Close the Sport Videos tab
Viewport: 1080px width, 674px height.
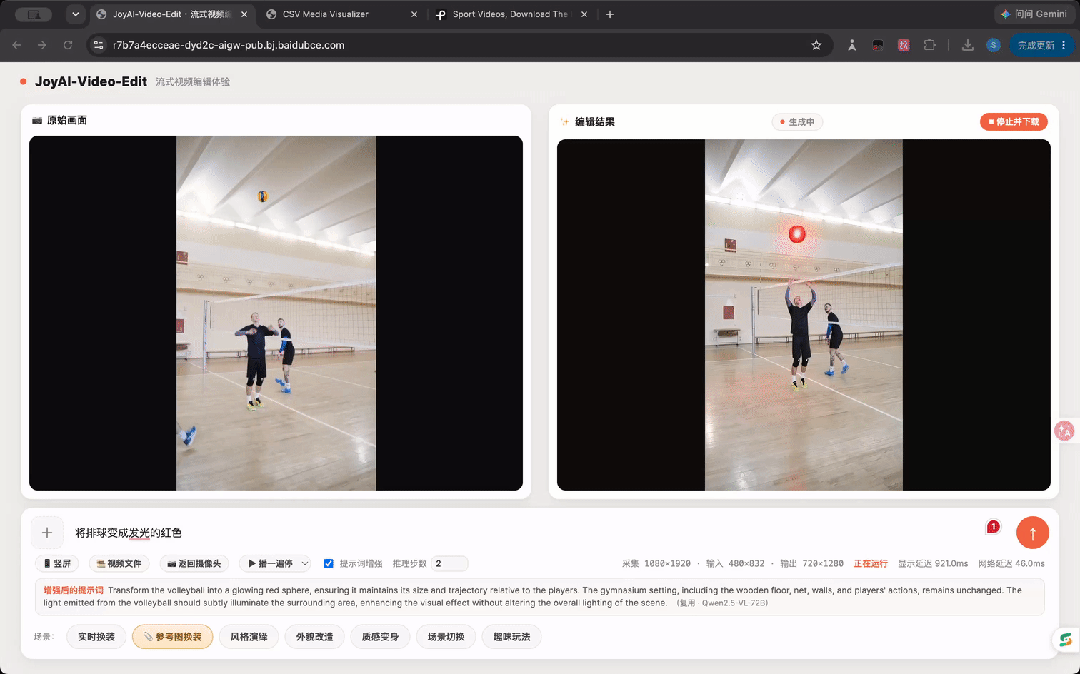583,14
